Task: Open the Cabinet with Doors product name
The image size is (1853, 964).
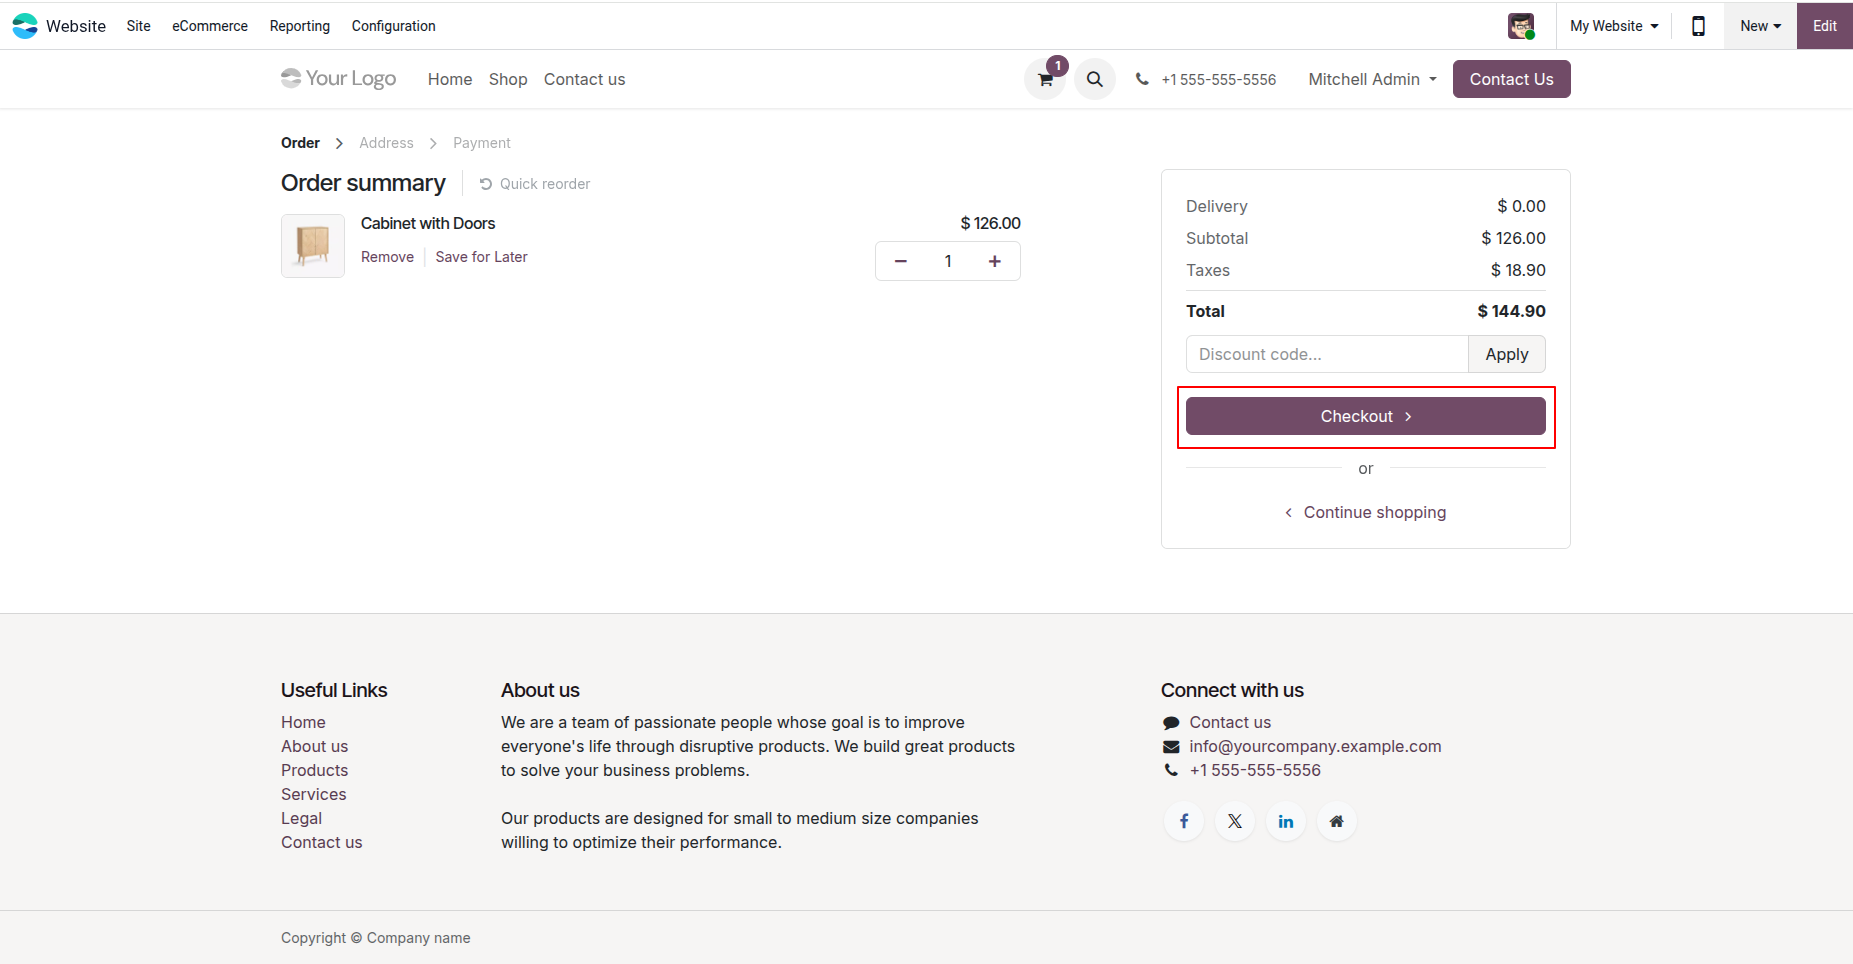Action: pyautogui.click(x=428, y=223)
